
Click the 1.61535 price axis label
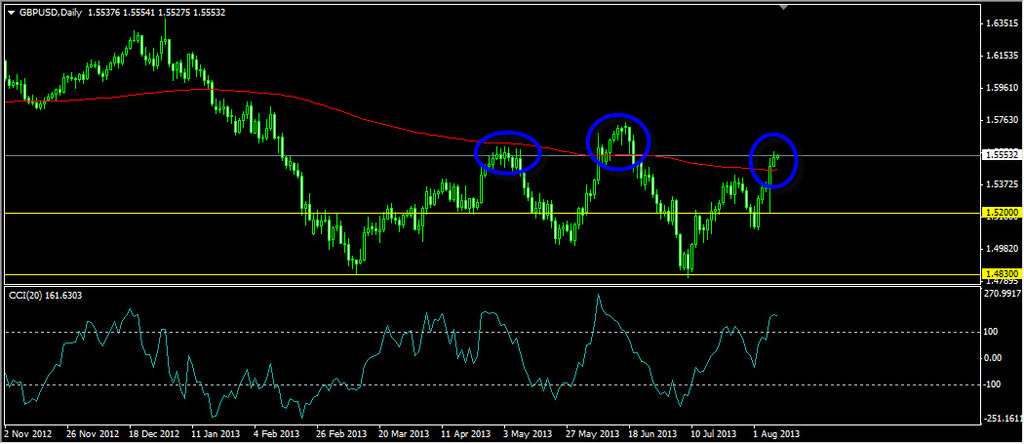point(1004,56)
